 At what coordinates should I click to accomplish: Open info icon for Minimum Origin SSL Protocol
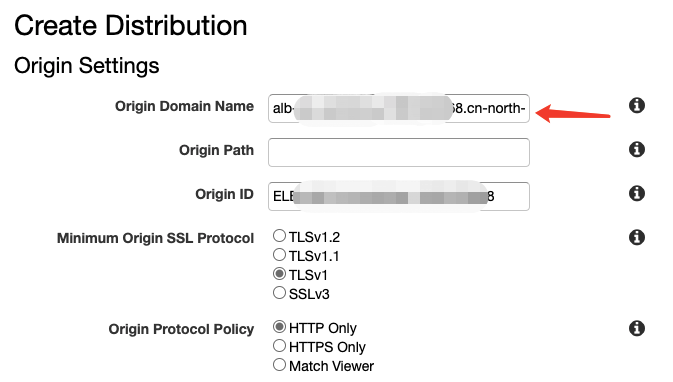pos(637,237)
